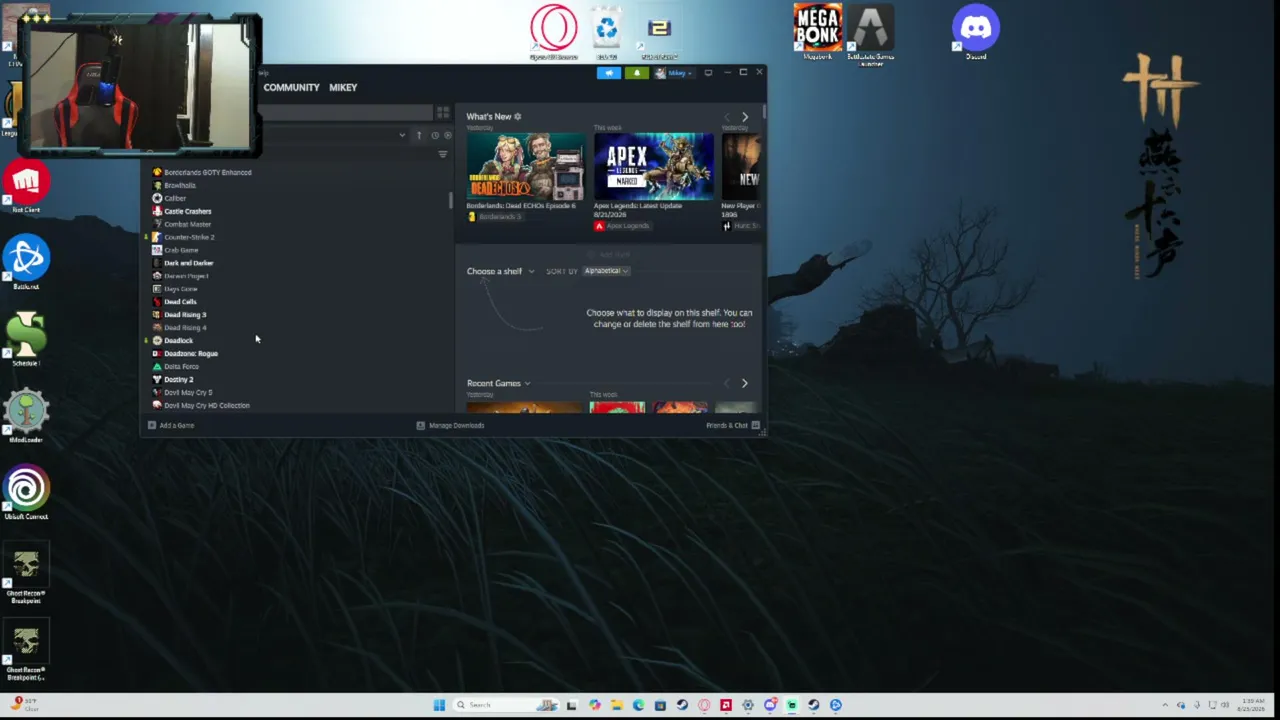
Task: Expand the Recent Games dropdown
Action: [498, 384]
